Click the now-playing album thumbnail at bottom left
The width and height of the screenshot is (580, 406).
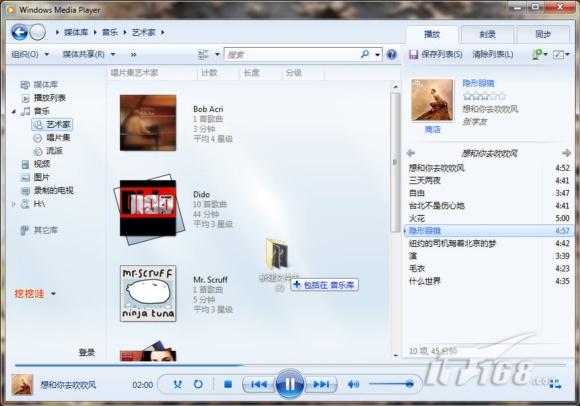point(22,385)
